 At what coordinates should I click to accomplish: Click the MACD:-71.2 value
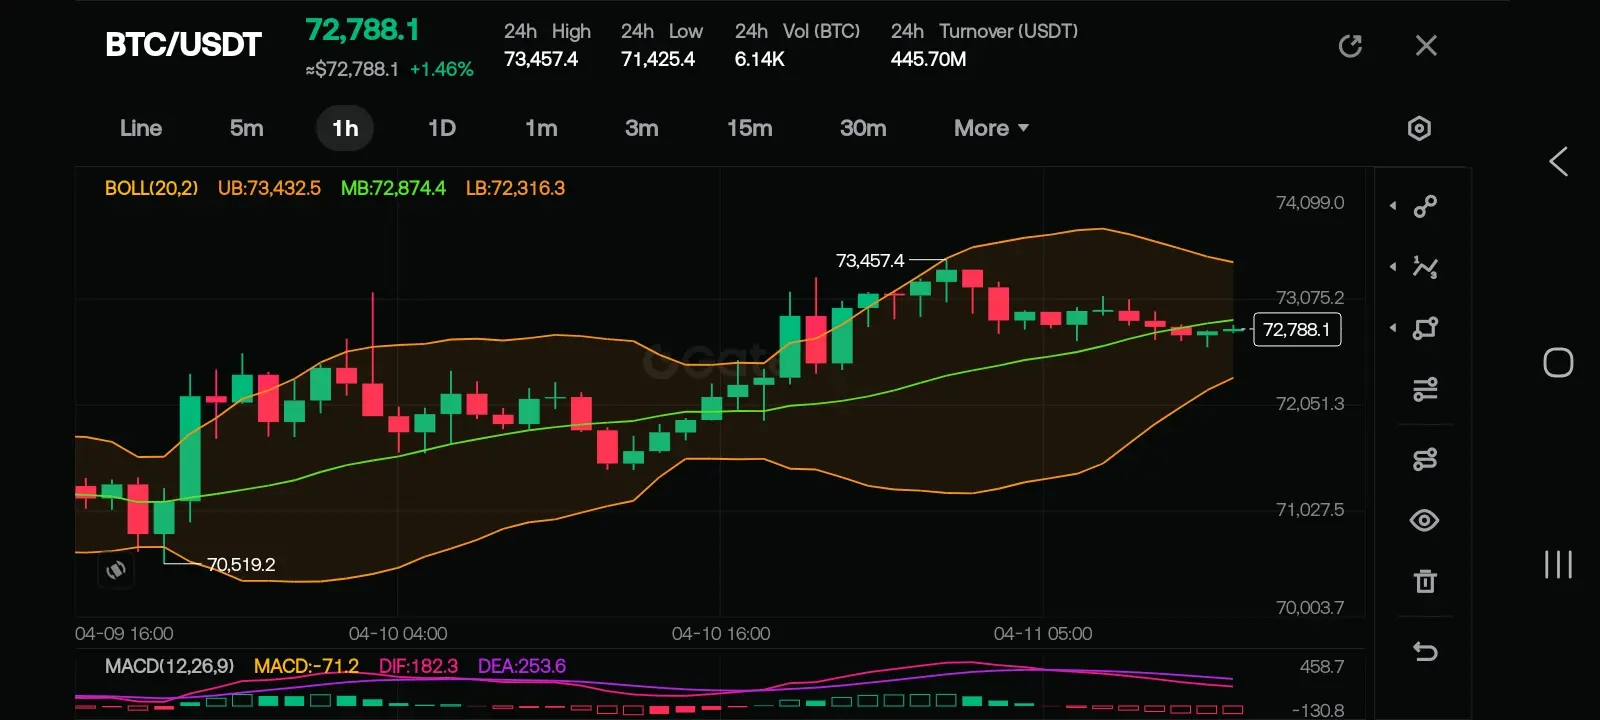(x=306, y=666)
